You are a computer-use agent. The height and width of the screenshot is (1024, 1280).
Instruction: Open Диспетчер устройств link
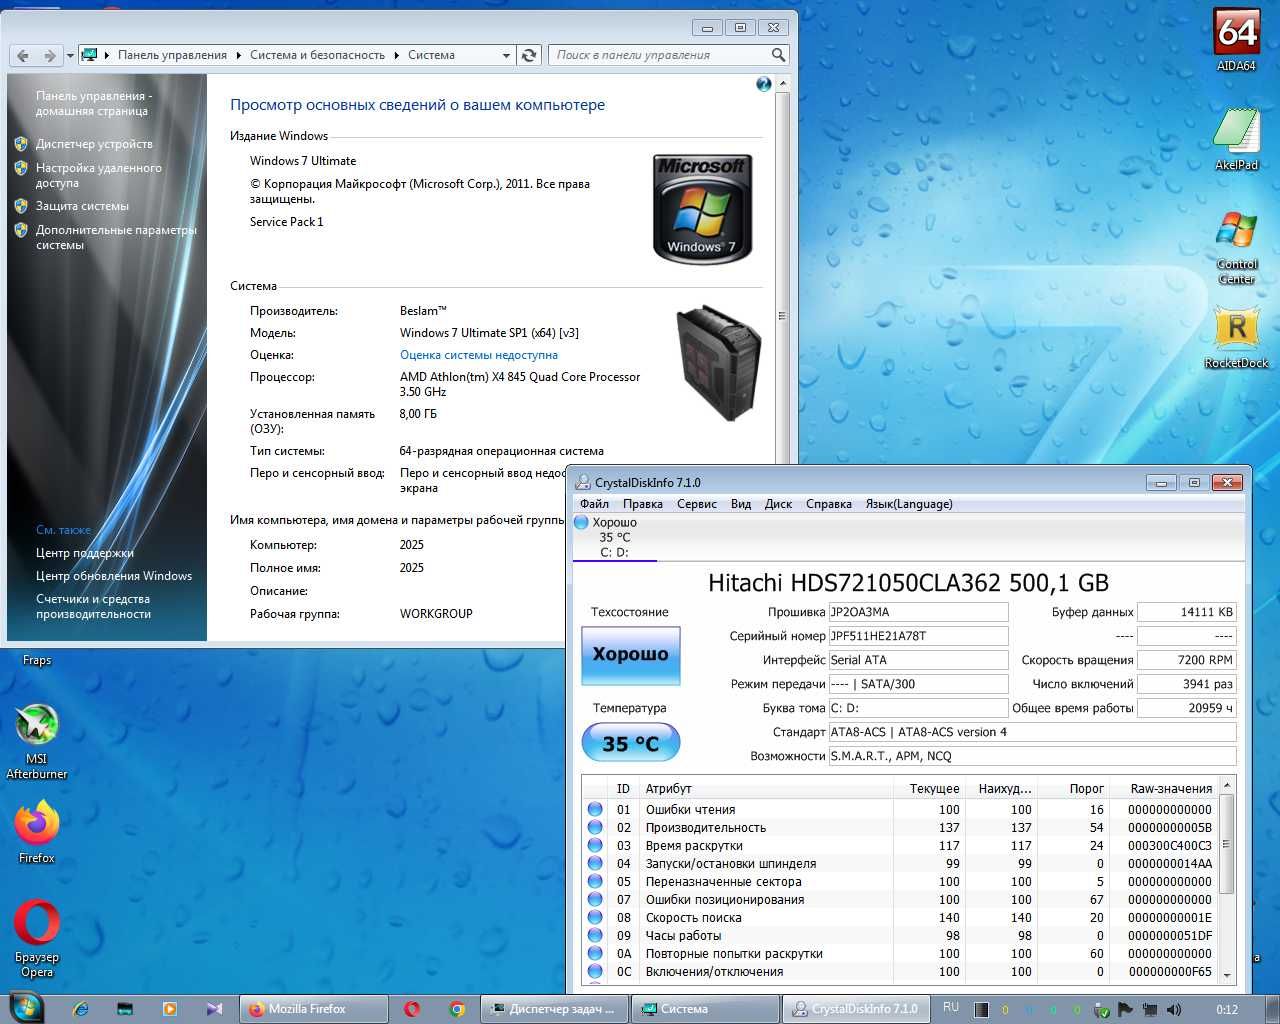[94, 144]
